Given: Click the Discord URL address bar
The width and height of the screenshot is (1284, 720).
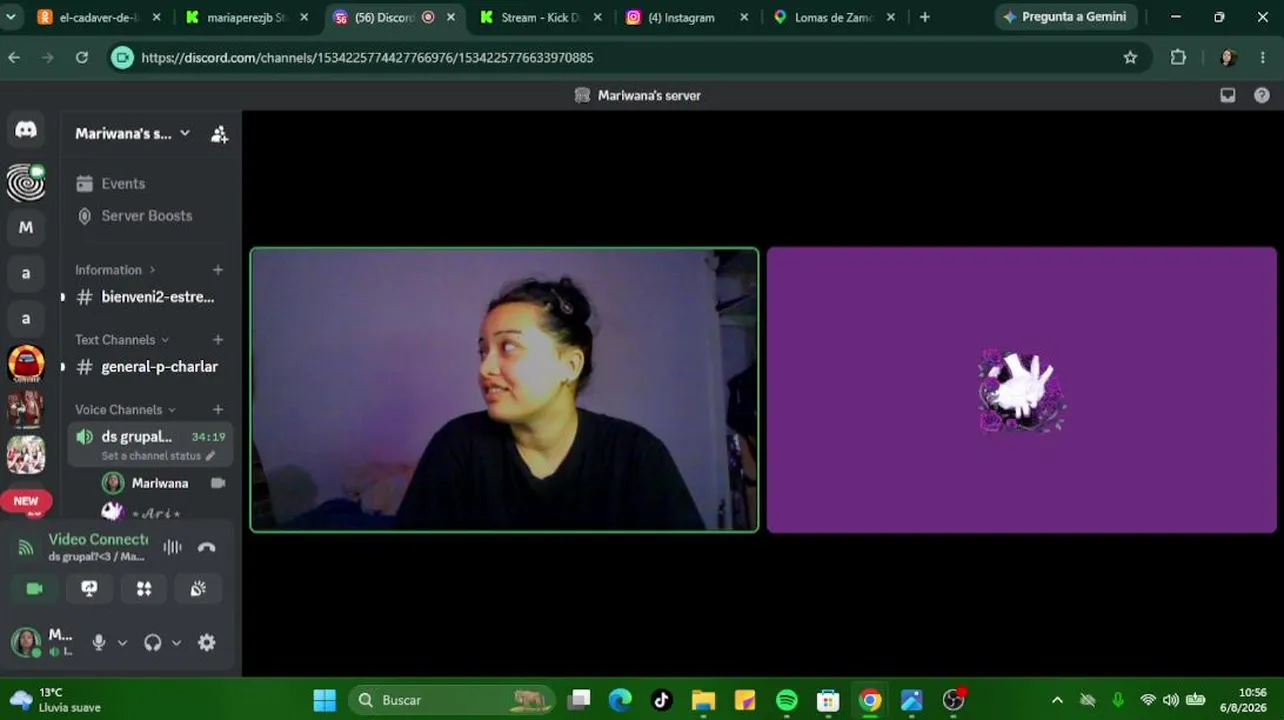Looking at the screenshot, I should pos(626,58).
